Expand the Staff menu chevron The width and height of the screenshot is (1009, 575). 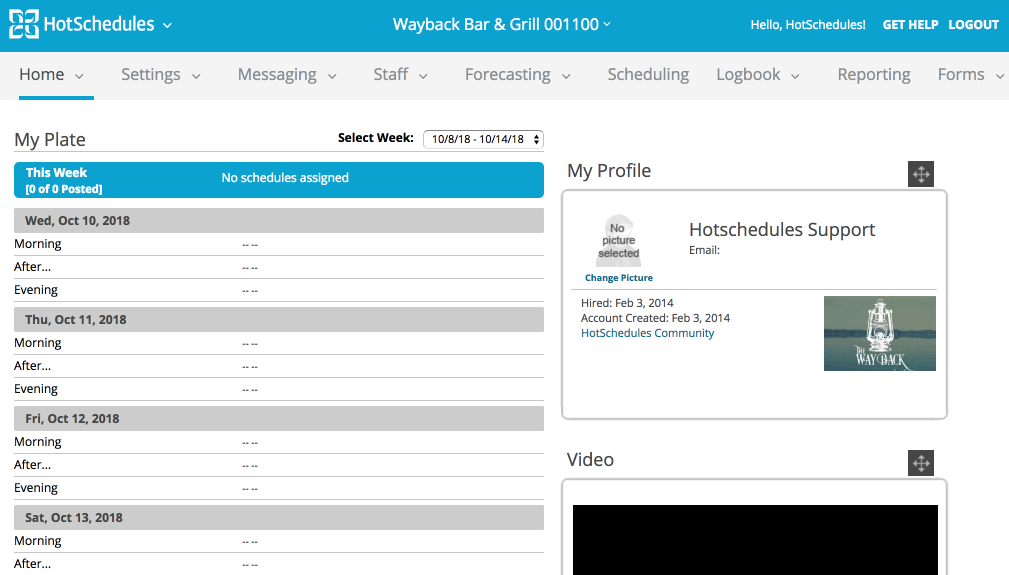pyautogui.click(x=423, y=76)
